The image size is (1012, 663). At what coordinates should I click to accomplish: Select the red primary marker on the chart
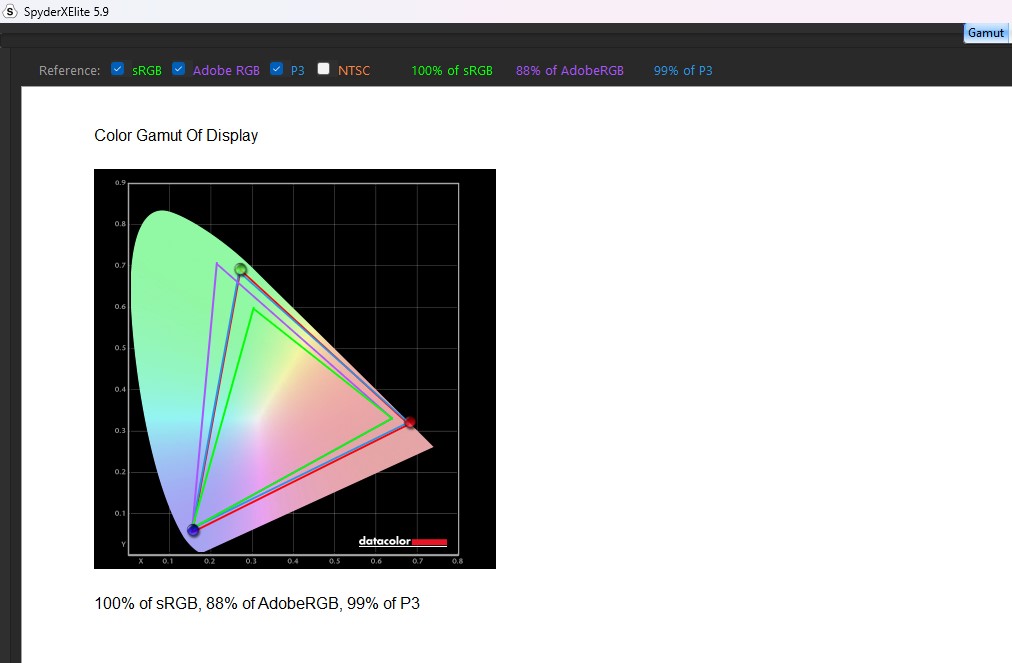410,422
